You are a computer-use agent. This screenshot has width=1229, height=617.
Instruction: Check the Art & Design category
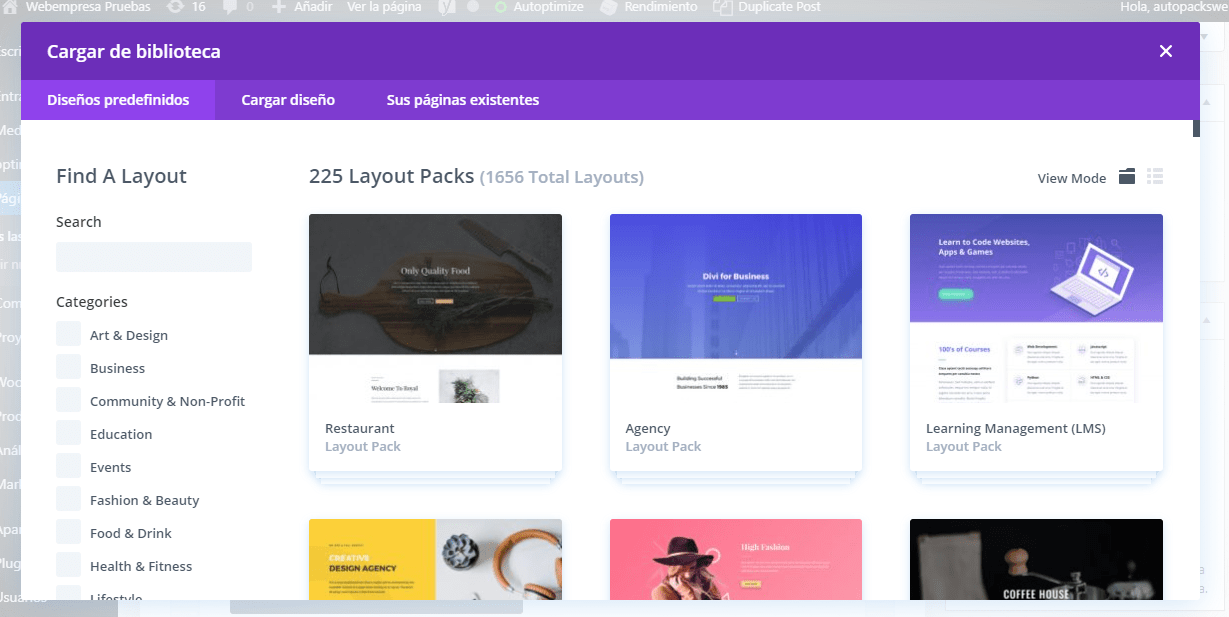(68, 335)
